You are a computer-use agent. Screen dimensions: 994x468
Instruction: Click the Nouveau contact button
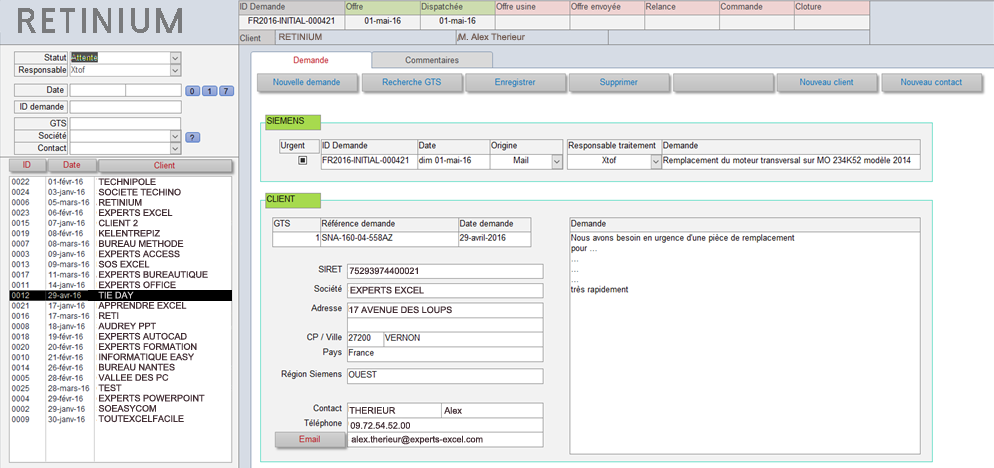point(931,82)
